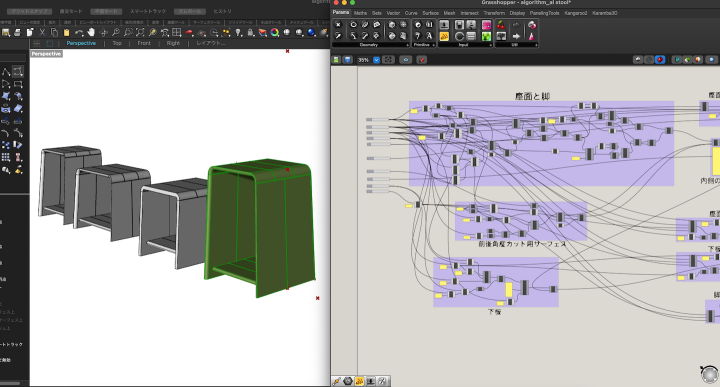Click the color wheel icon in Rhino toolbar
Viewport: 720px width, 387px height.
click(275, 32)
